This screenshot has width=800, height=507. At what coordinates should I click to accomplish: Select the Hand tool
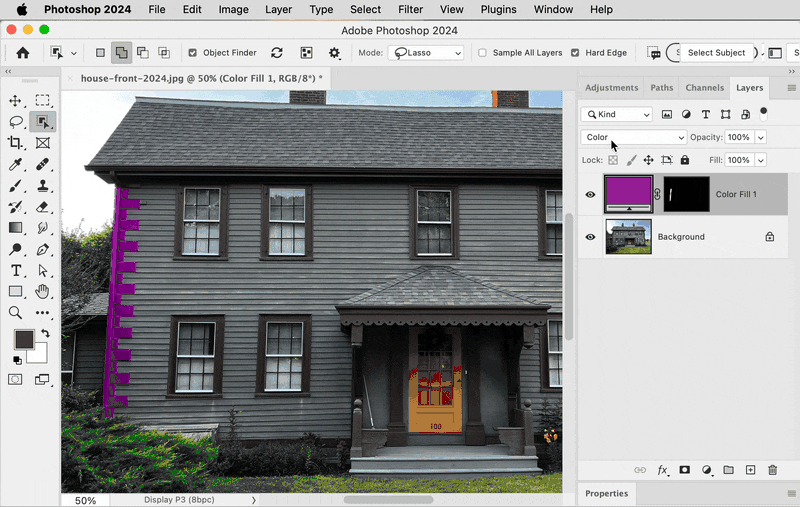(x=43, y=292)
